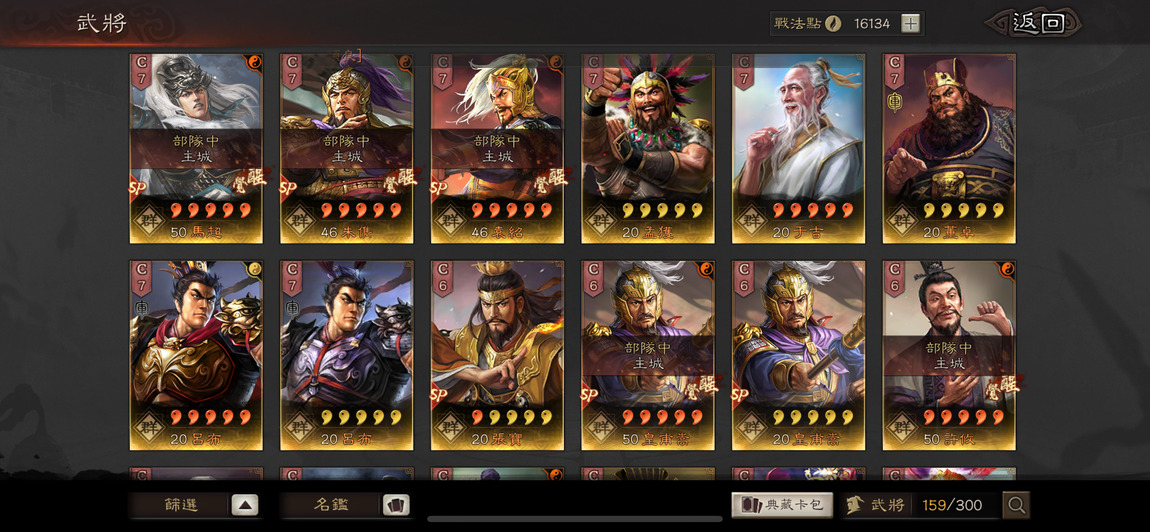
Task: Click the 戰法點 currency coin icon
Action: [x=832, y=23]
